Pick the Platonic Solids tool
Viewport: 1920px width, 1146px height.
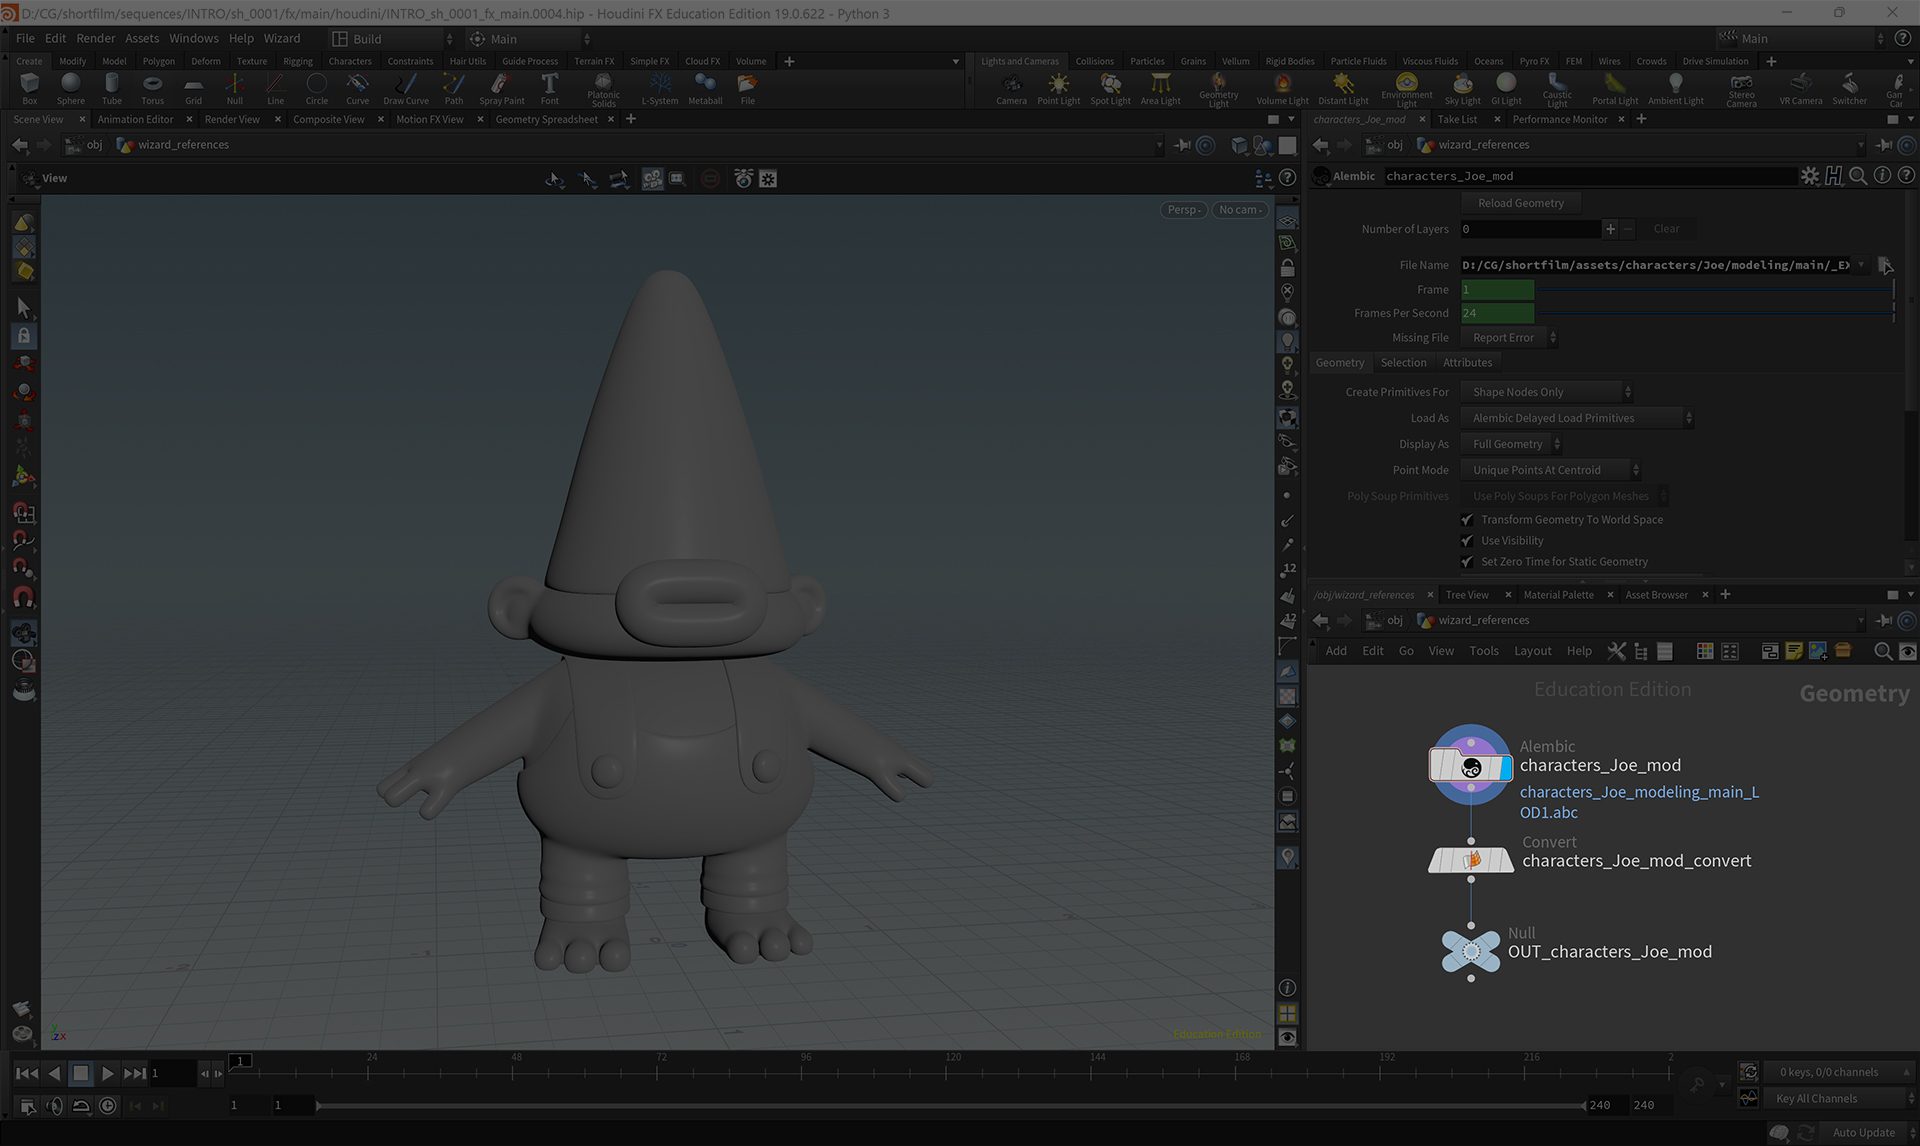[x=603, y=90]
